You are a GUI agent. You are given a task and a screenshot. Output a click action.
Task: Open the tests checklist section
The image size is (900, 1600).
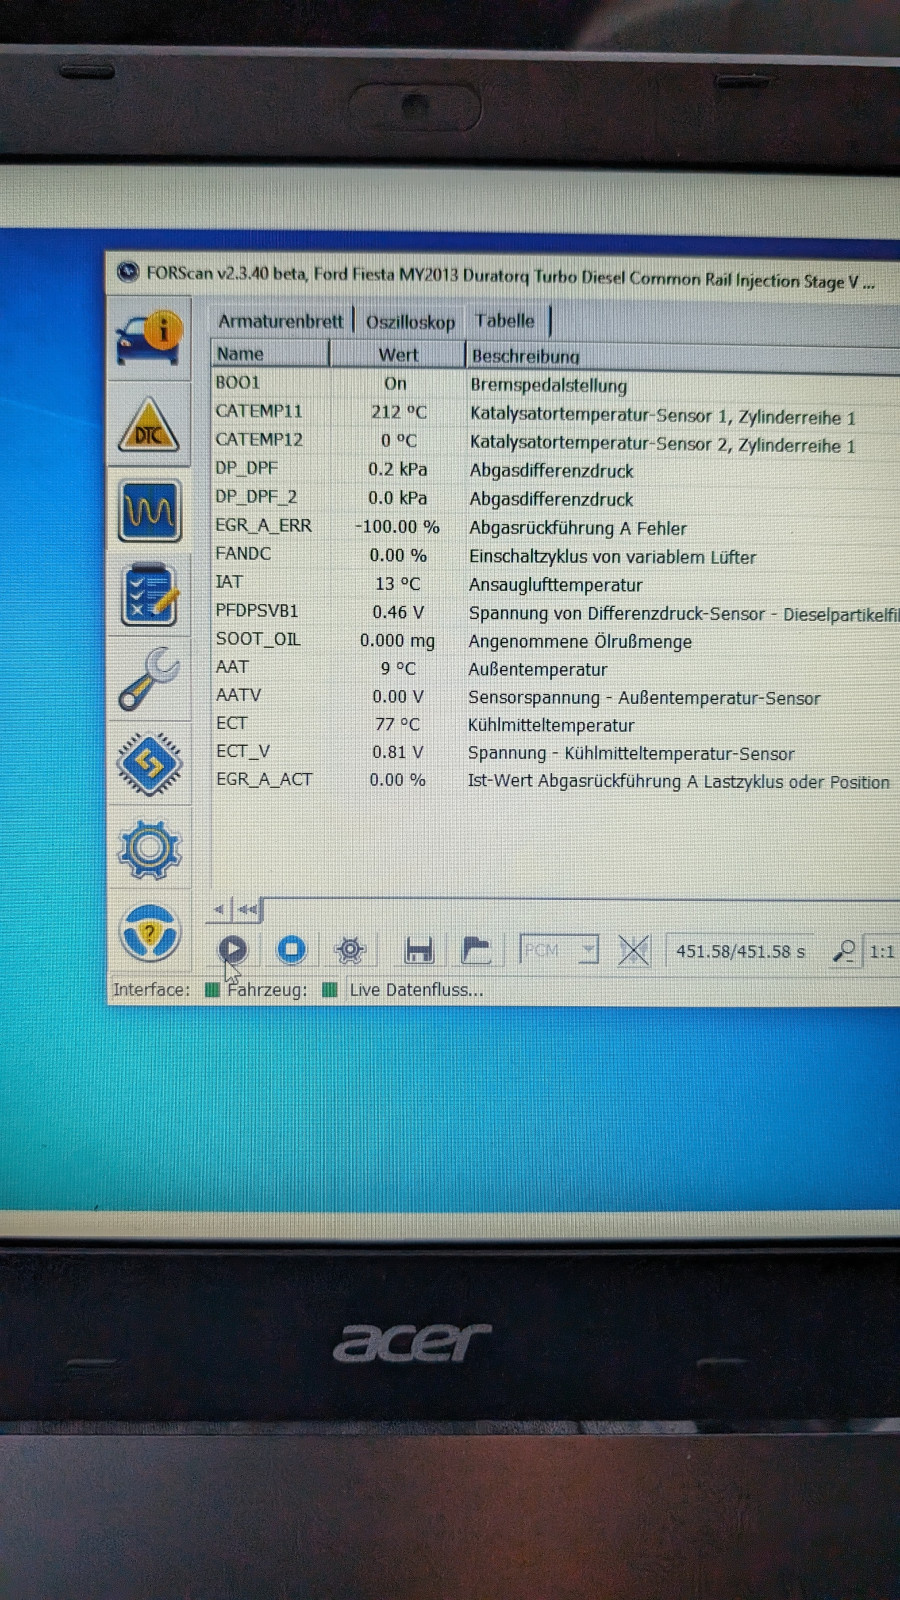pyautogui.click(x=149, y=596)
